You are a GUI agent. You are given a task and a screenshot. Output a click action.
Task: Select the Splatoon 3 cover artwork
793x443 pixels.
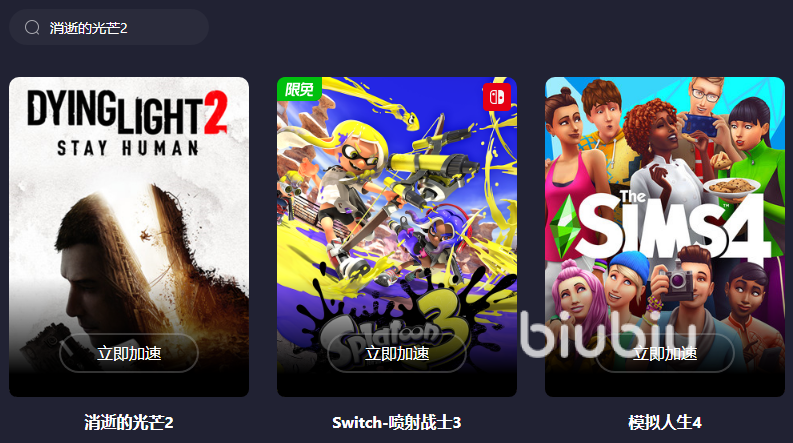click(397, 237)
